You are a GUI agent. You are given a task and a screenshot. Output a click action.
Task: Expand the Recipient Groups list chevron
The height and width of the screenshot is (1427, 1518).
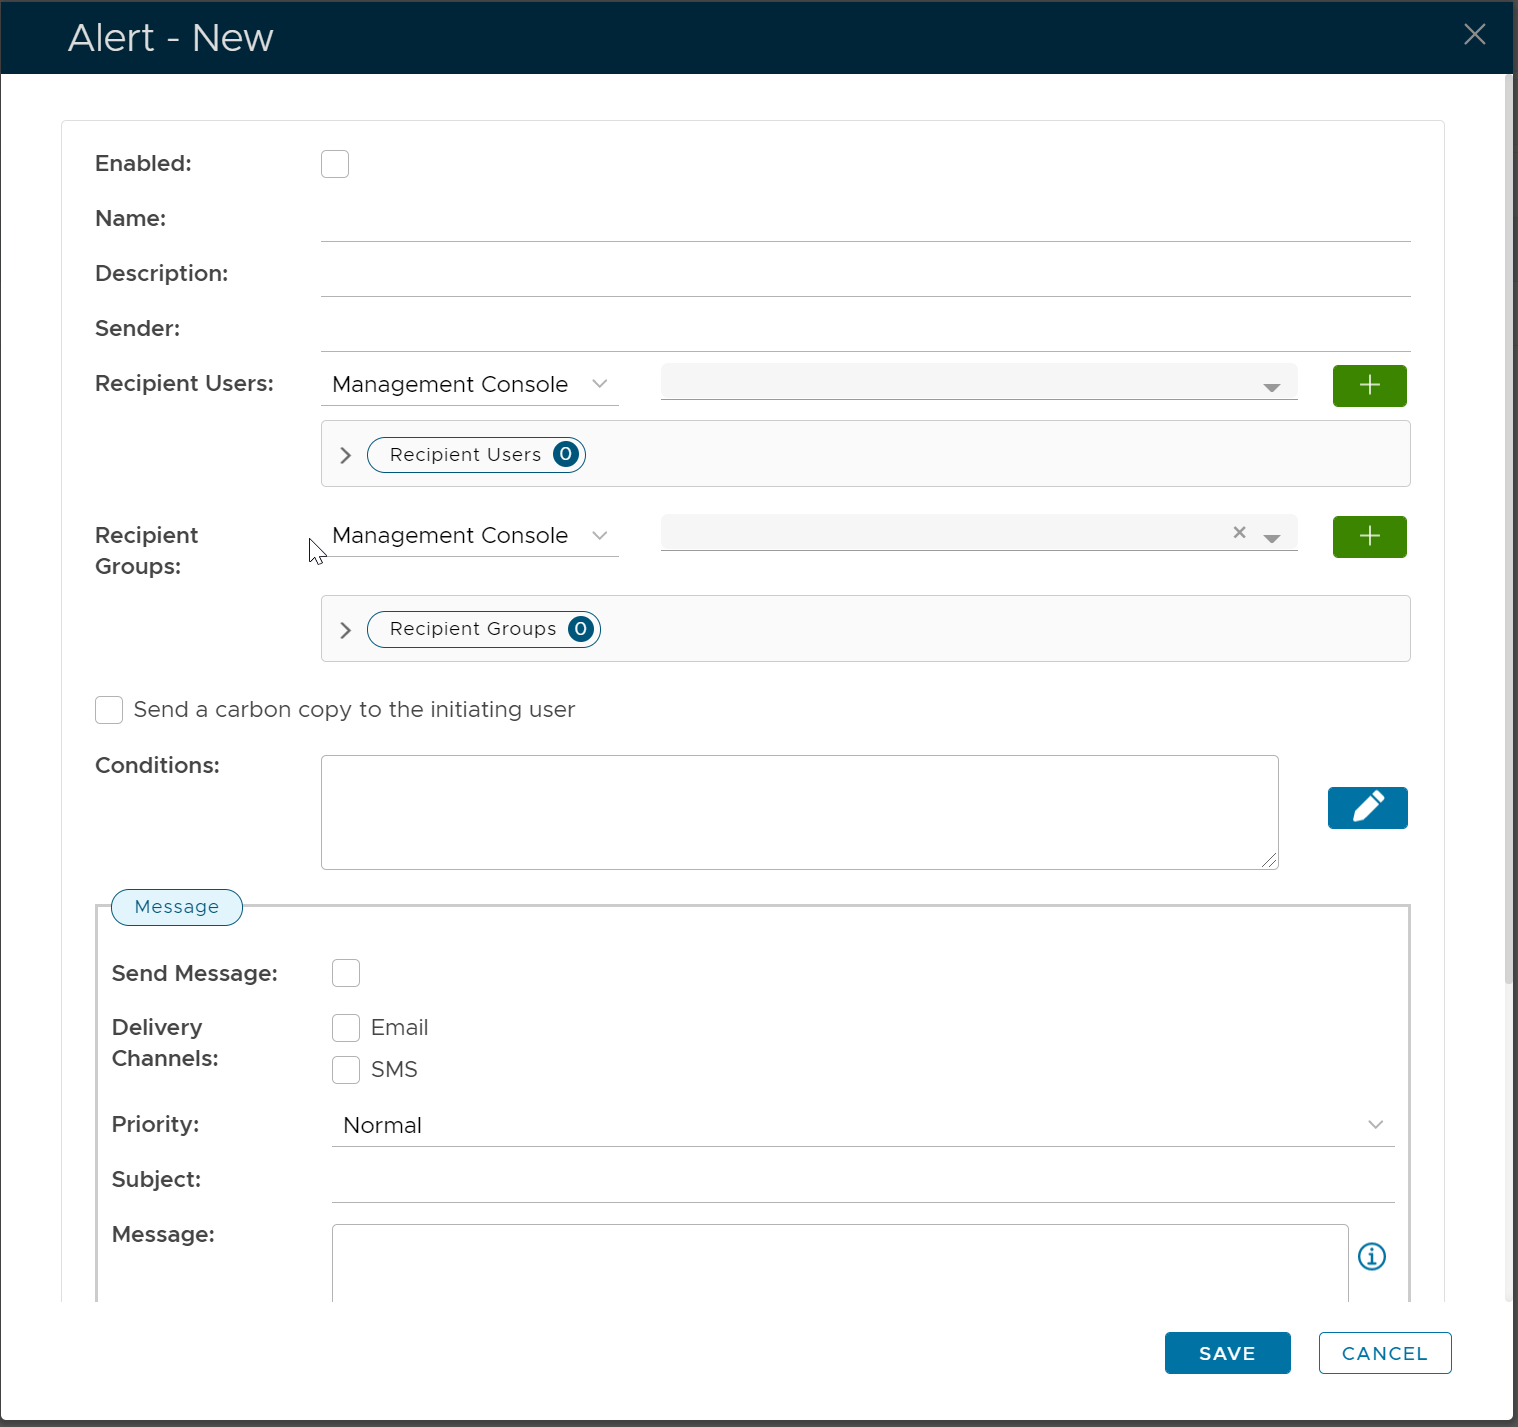point(346,630)
